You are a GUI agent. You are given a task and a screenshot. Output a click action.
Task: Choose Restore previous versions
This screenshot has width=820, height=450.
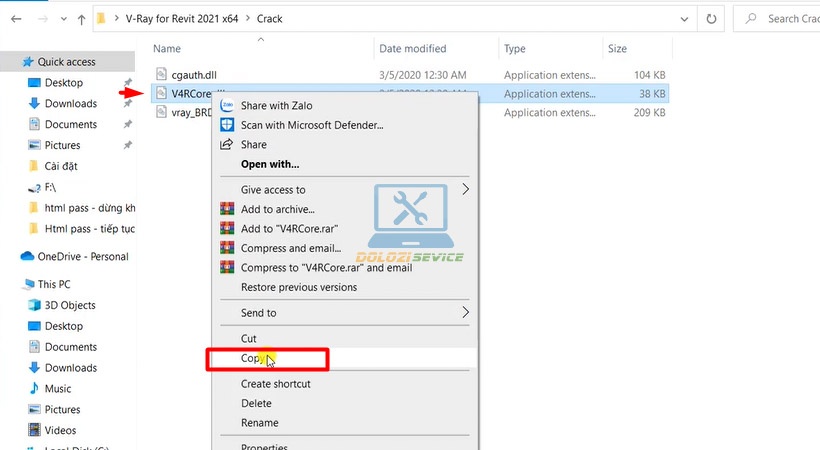click(299, 287)
